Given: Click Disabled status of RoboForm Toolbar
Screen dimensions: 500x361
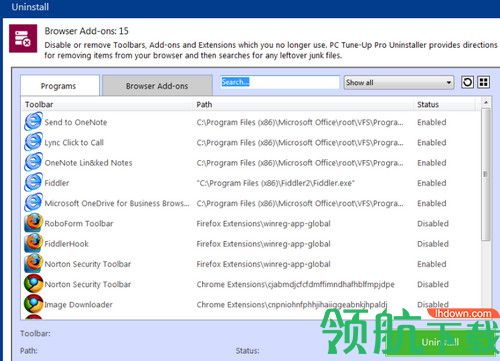Looking at the screenshot, I should click(433, 224).
